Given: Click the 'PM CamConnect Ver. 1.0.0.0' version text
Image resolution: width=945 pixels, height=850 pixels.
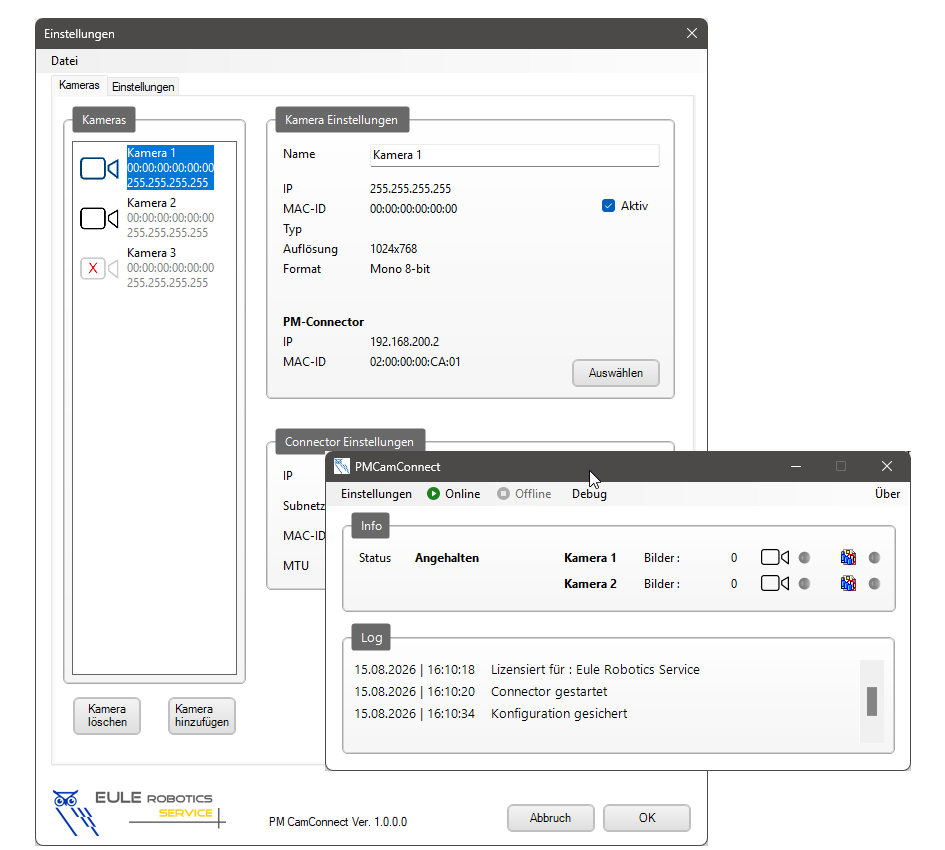Looking at the screenshot, I should point(338,822).
